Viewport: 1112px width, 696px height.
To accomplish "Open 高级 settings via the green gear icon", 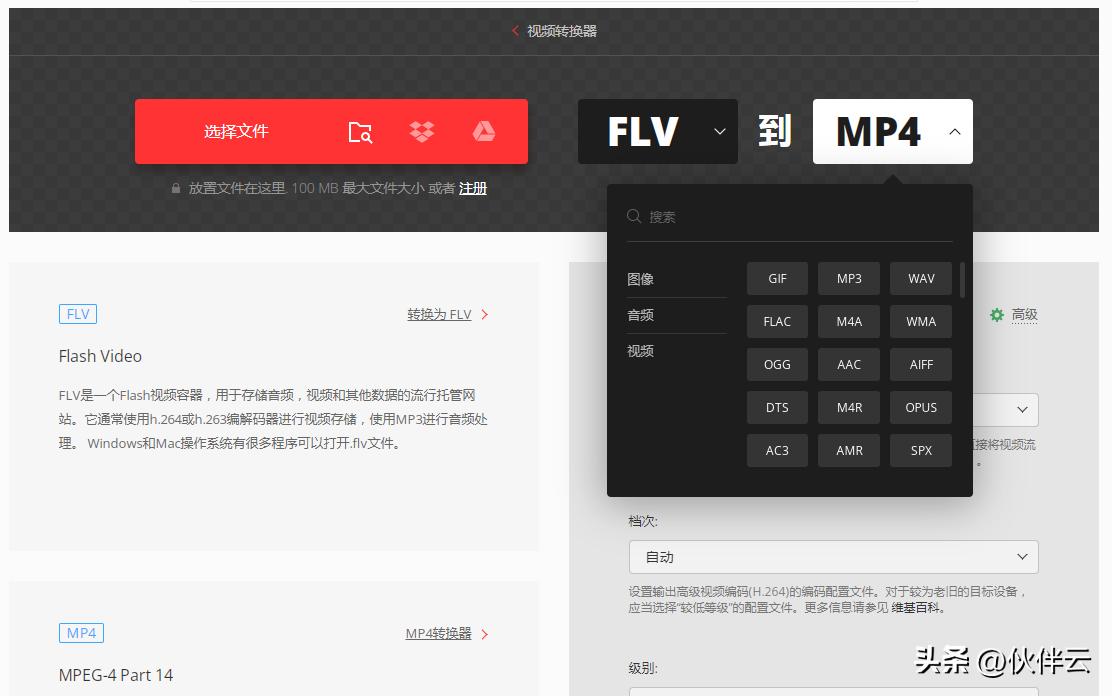I will [x=997, y=314].
